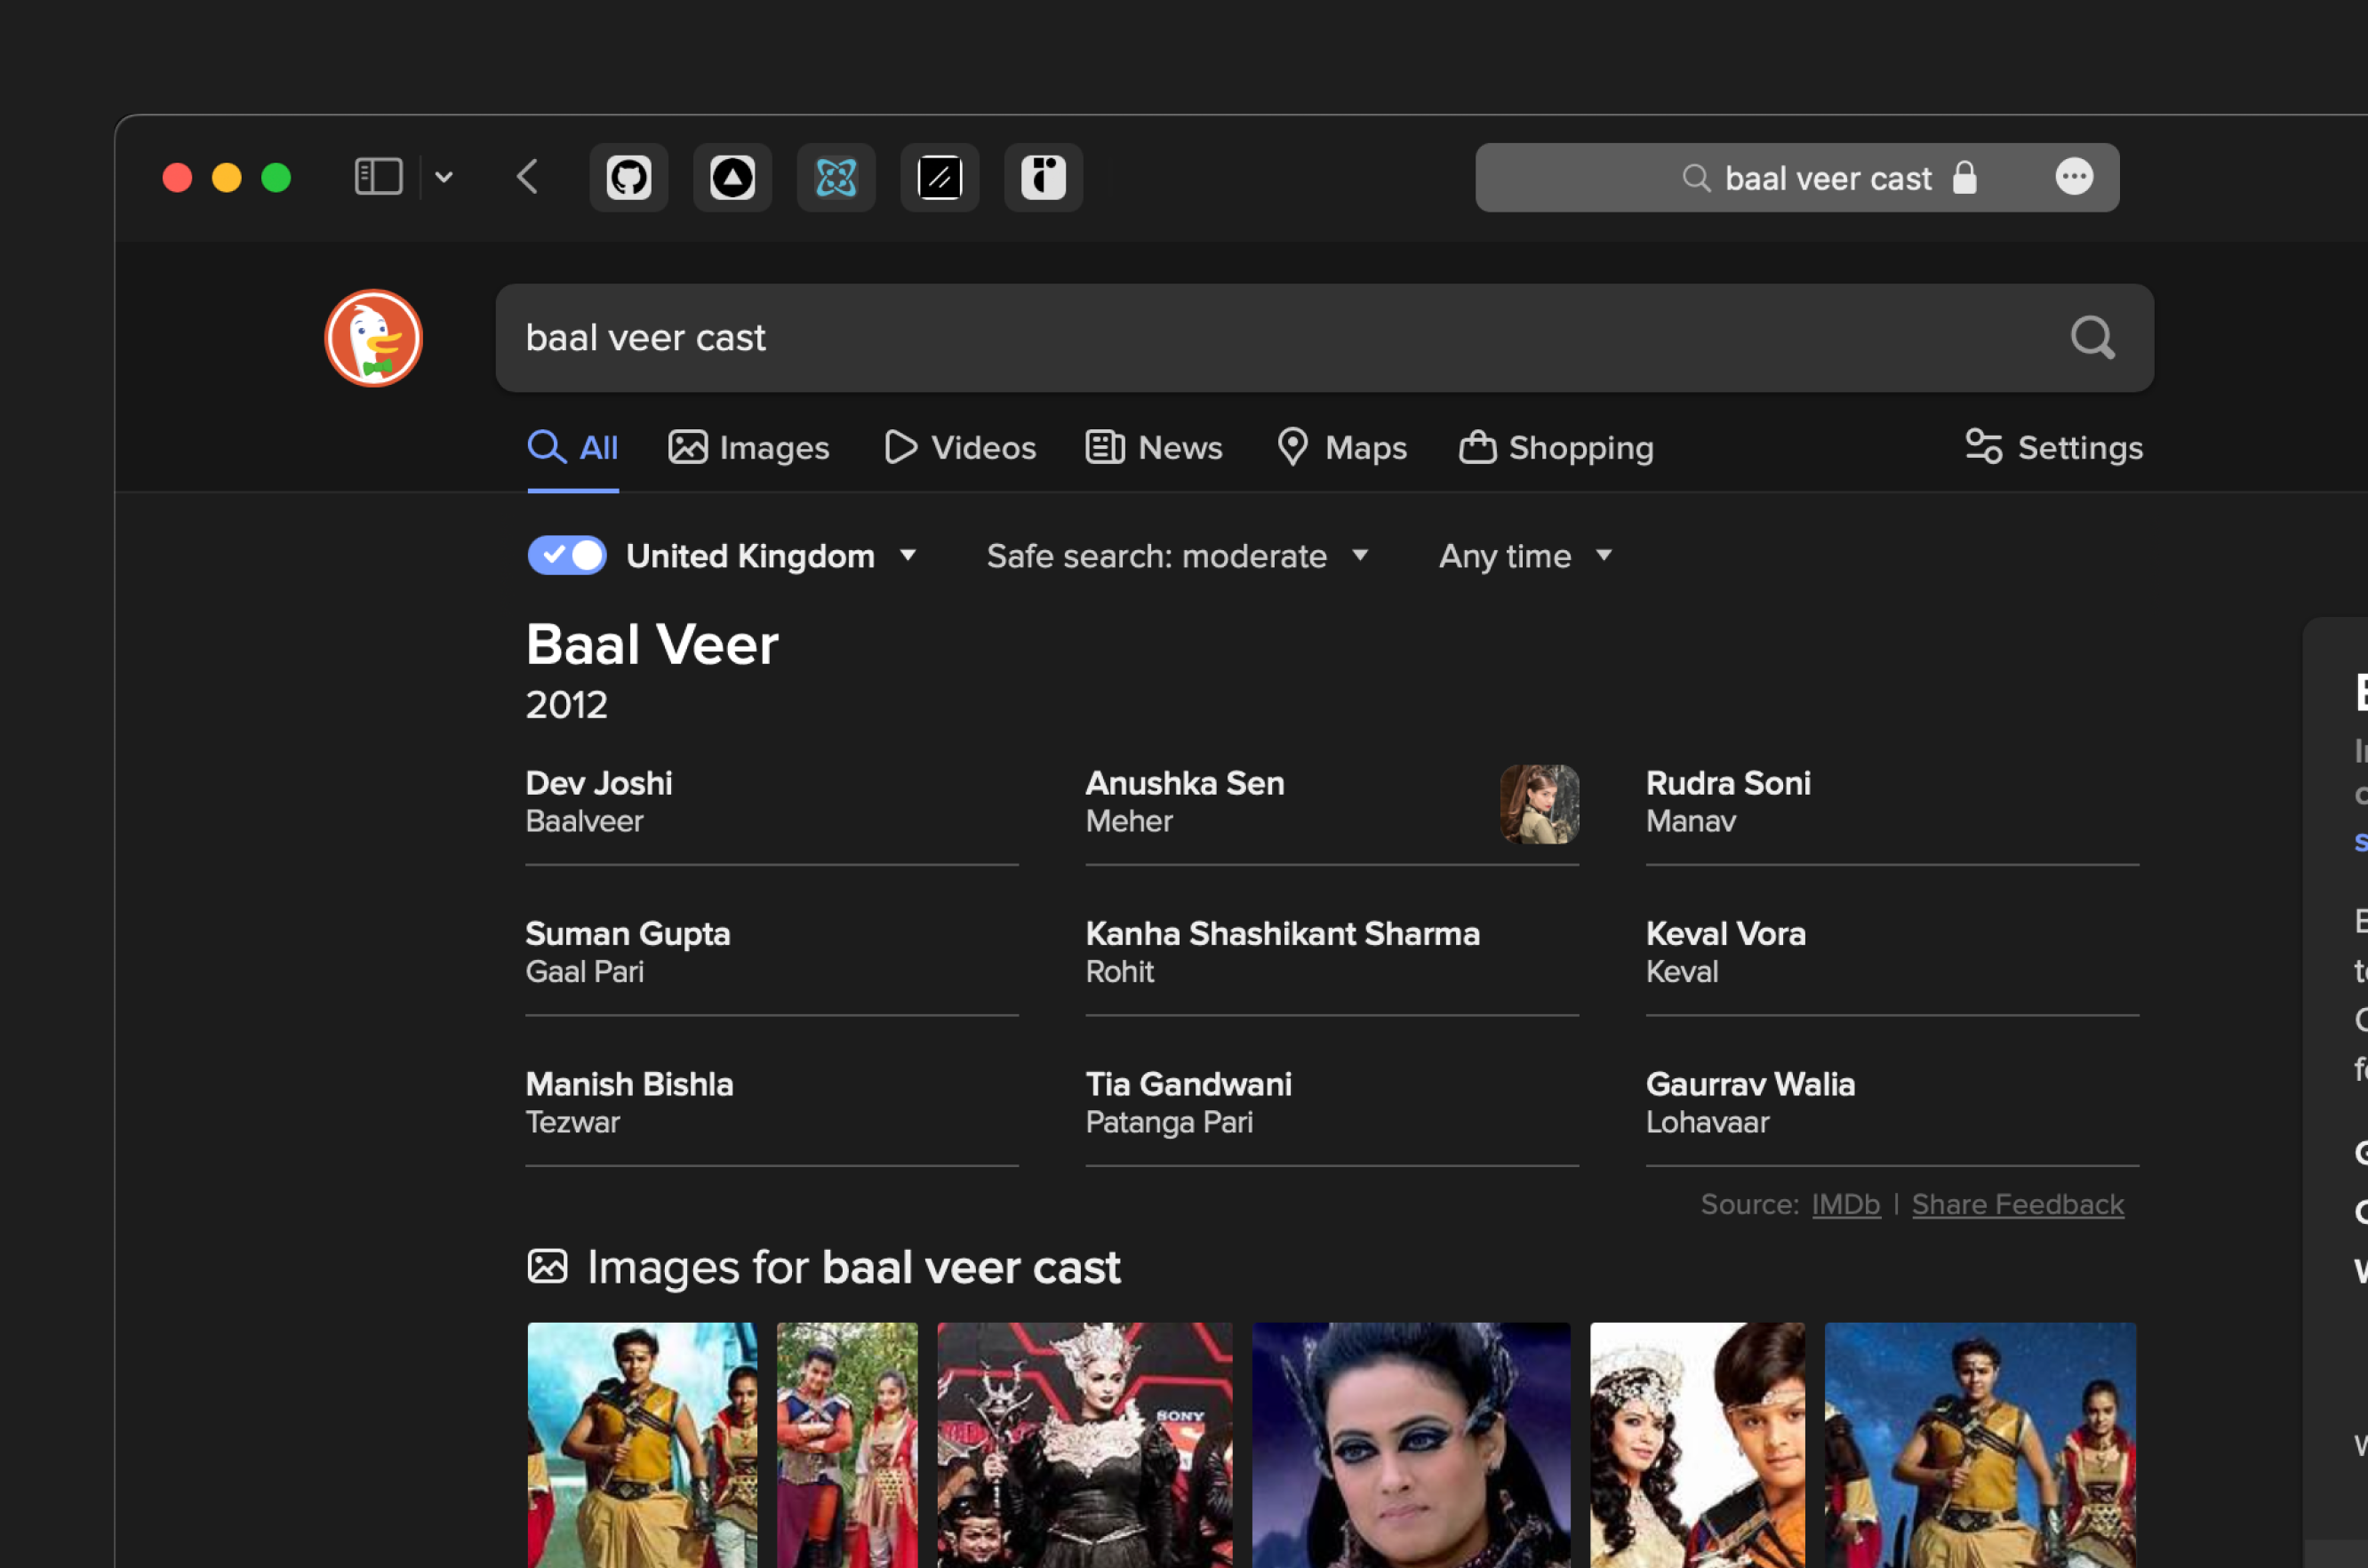Click cast member Manish Bishla
This screenshot has height=1568, width=2368.
coord(630,1084)
